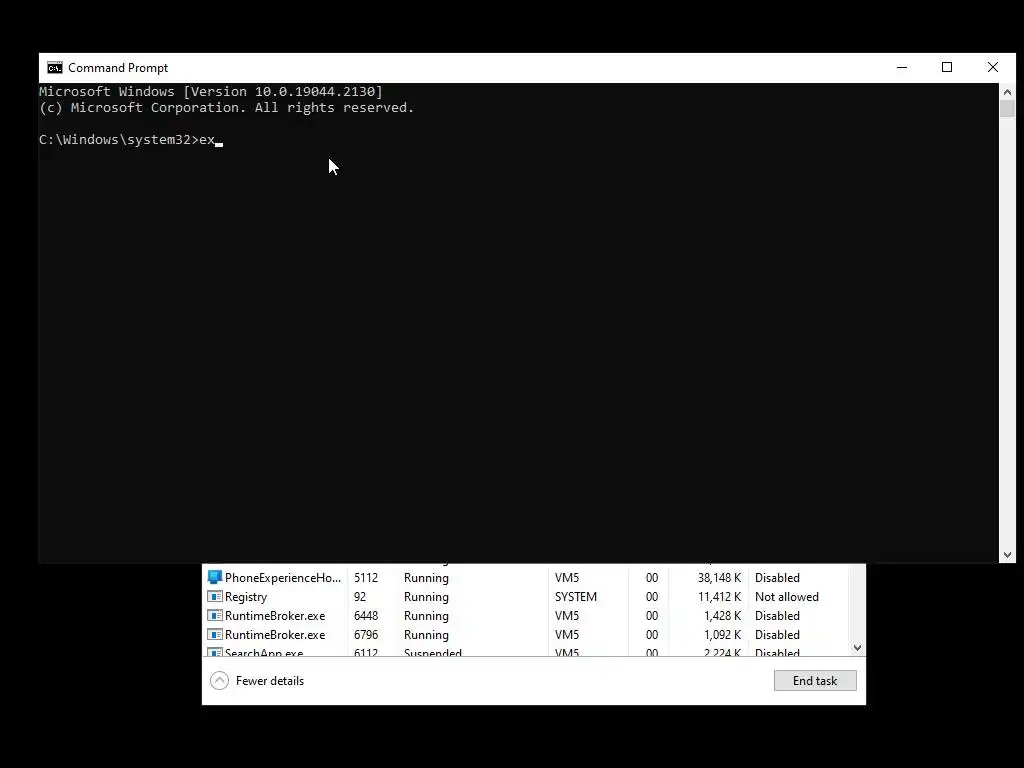Click SYSTEM user name cell
This screenshot has height=768, width=1024.
click(575, 597)
